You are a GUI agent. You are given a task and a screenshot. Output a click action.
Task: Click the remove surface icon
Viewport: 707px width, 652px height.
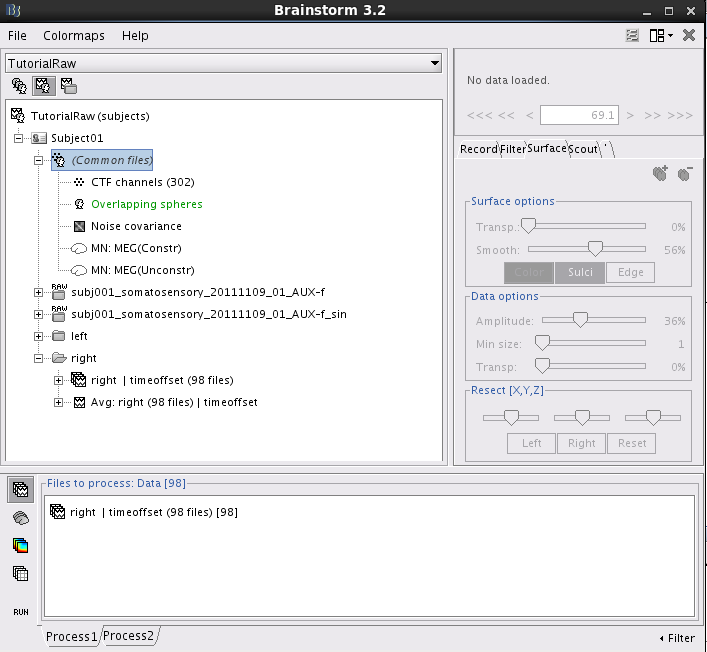point(684,174)
